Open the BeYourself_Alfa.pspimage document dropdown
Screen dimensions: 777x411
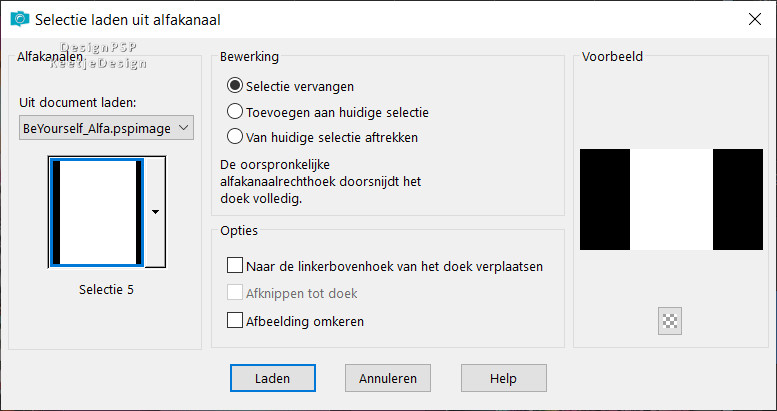click(107, 128)
